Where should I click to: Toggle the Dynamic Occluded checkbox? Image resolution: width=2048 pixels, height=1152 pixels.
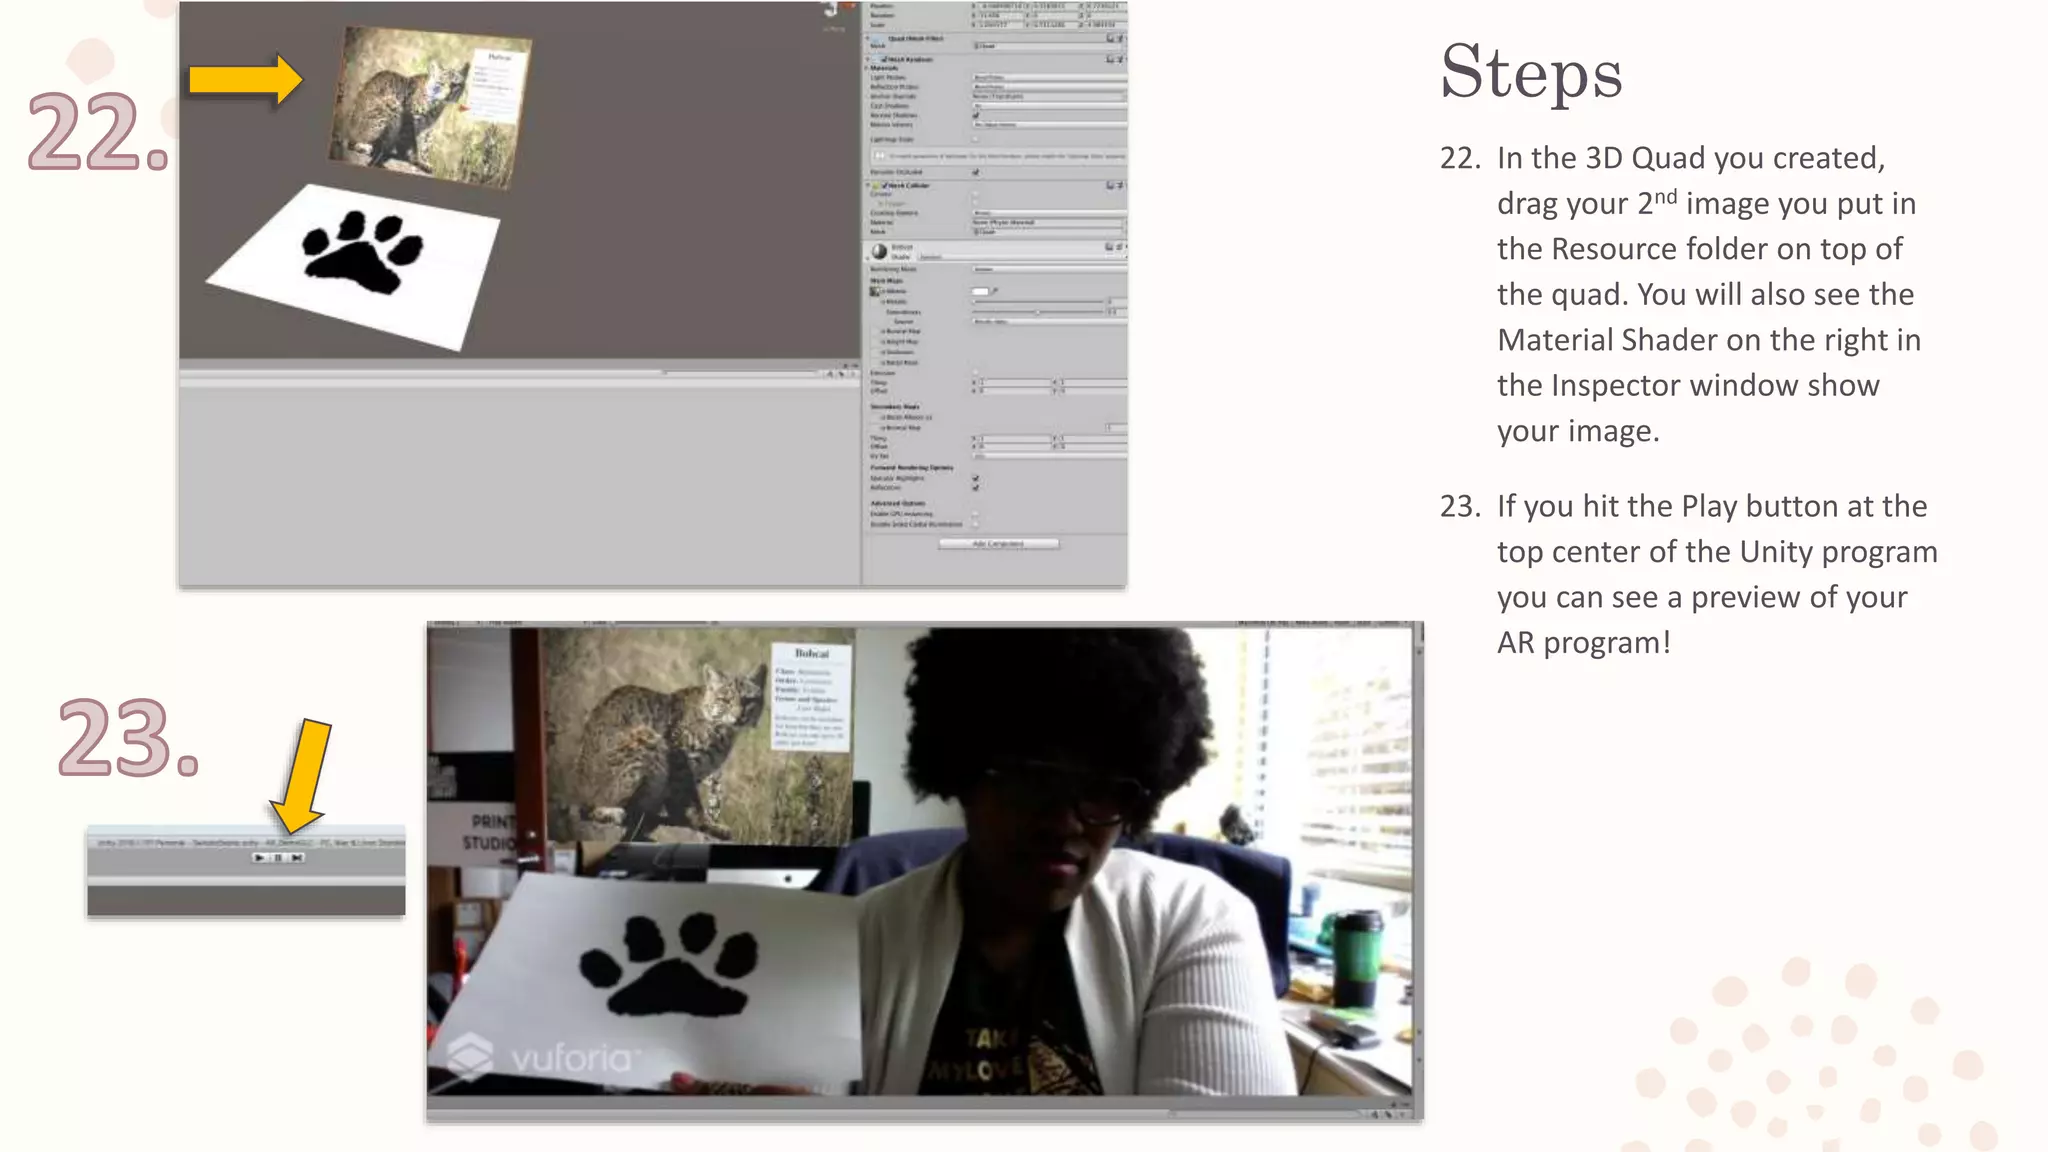coord(976,172)
